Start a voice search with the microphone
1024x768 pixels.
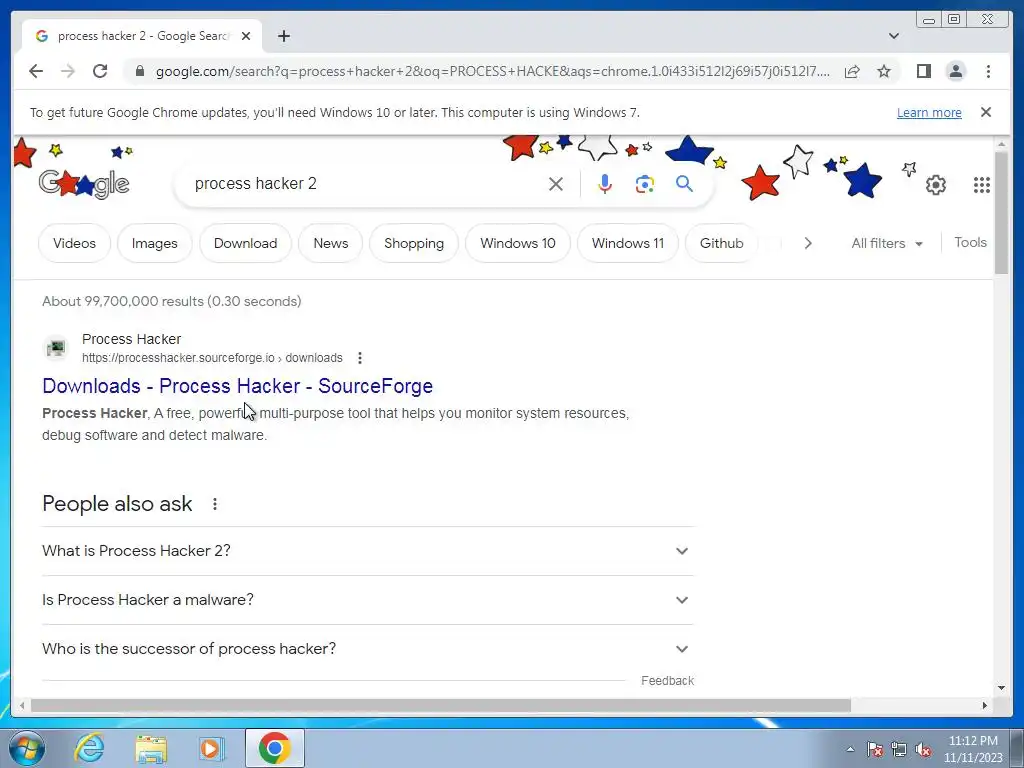pyautogui.click(x=605, y=184)
